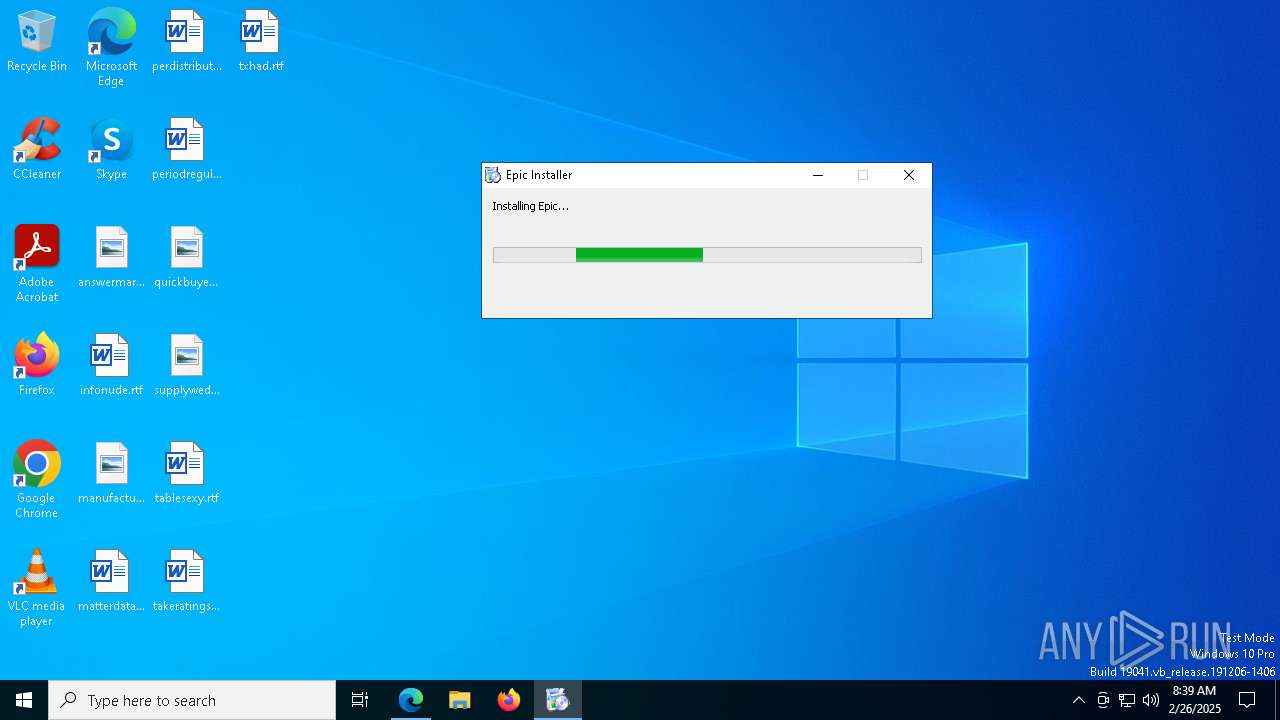Viewport: 1280px width, 720px height.
Task: Select the quickbuye... image file
Action: click(186, 258)
